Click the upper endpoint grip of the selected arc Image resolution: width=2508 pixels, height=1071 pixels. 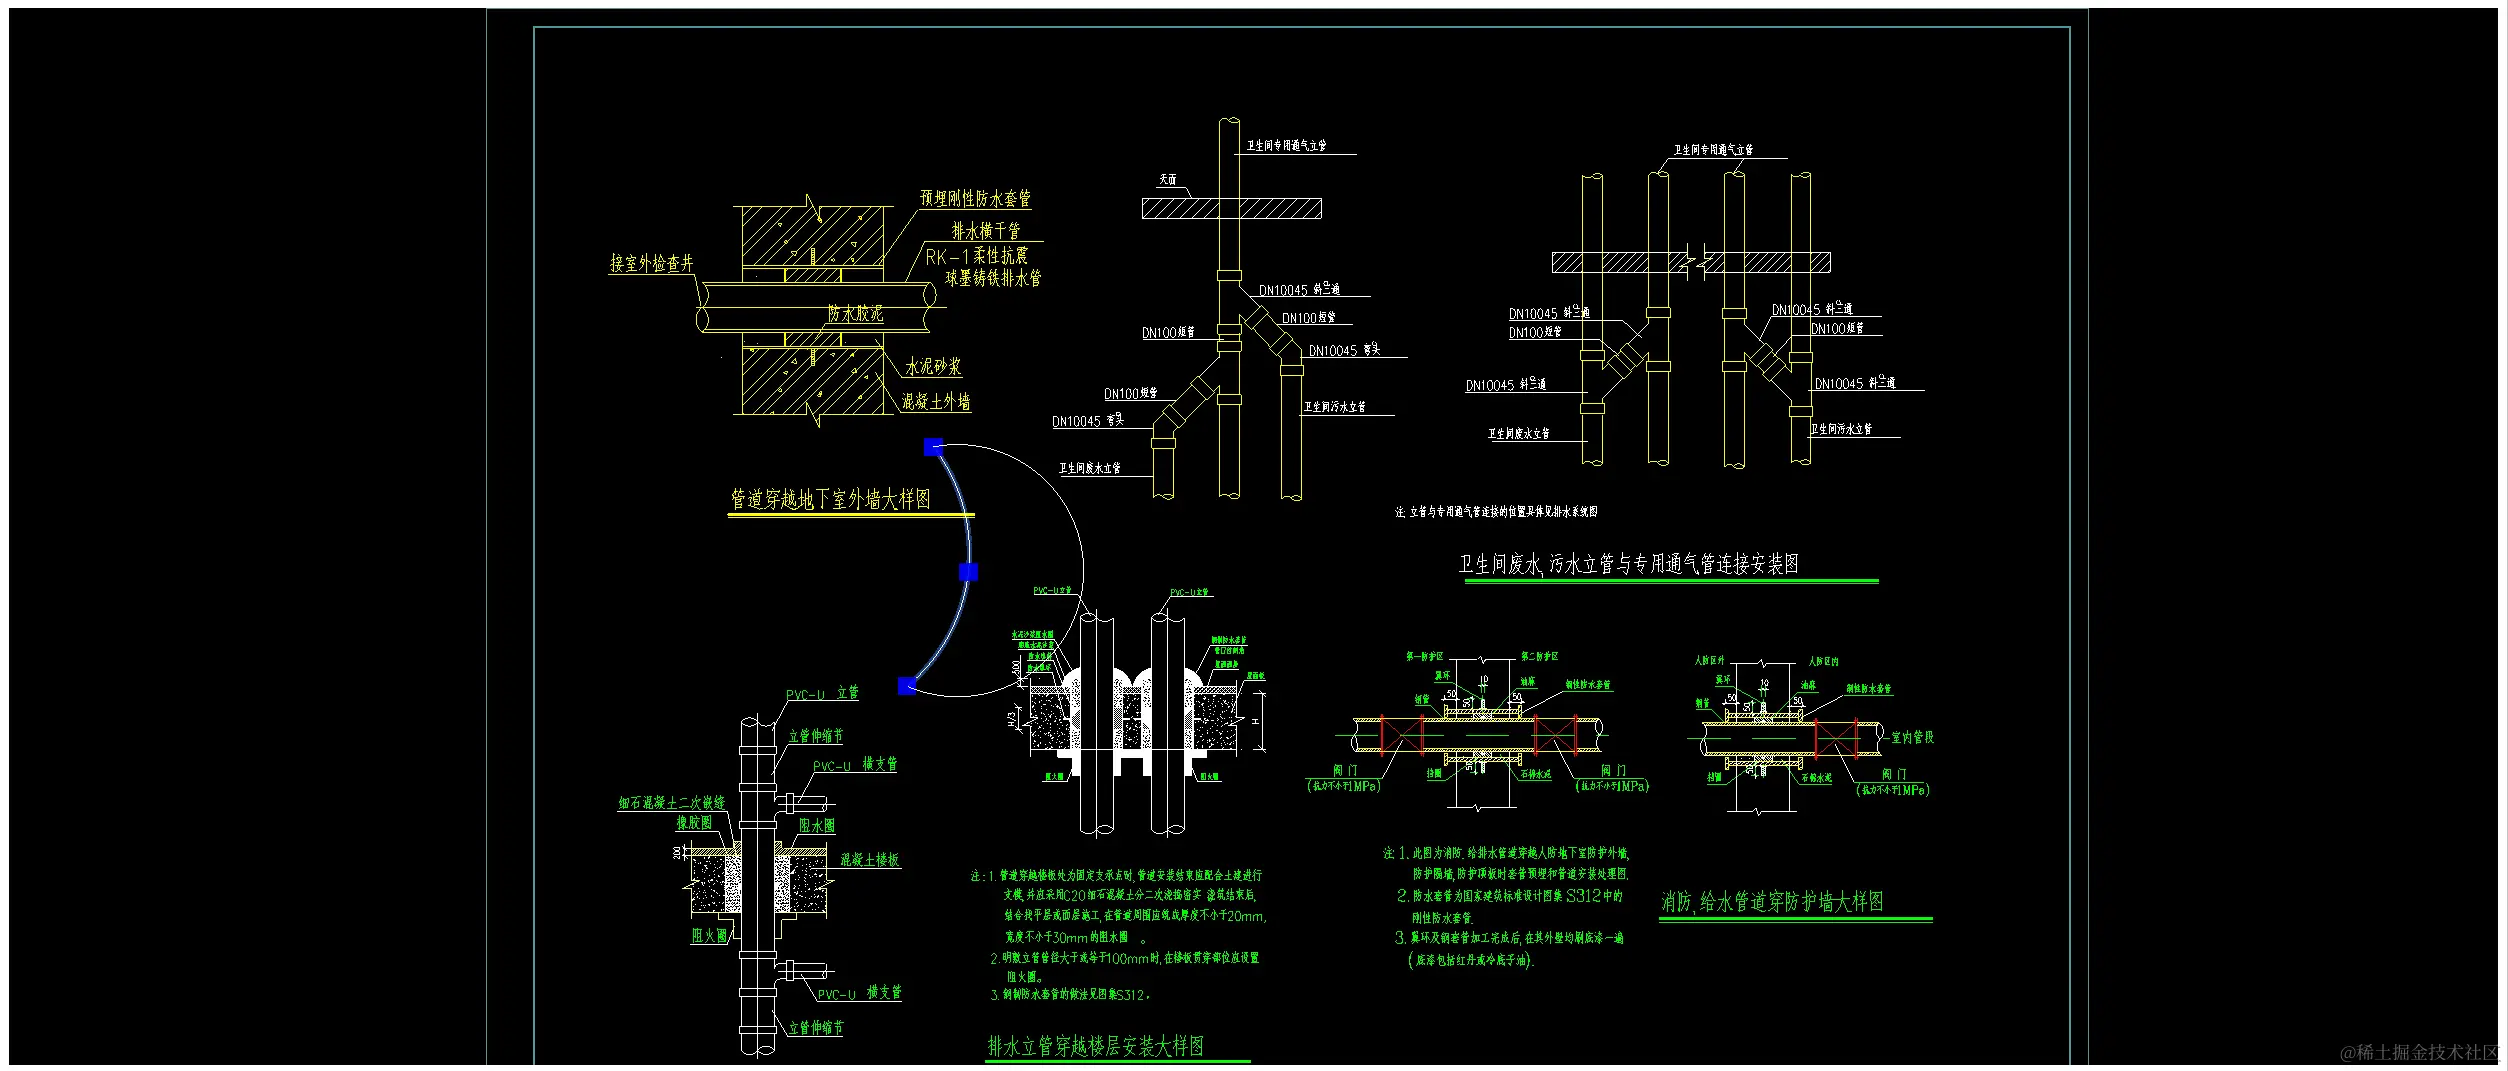pyautogui.click(x=933, y=447)
